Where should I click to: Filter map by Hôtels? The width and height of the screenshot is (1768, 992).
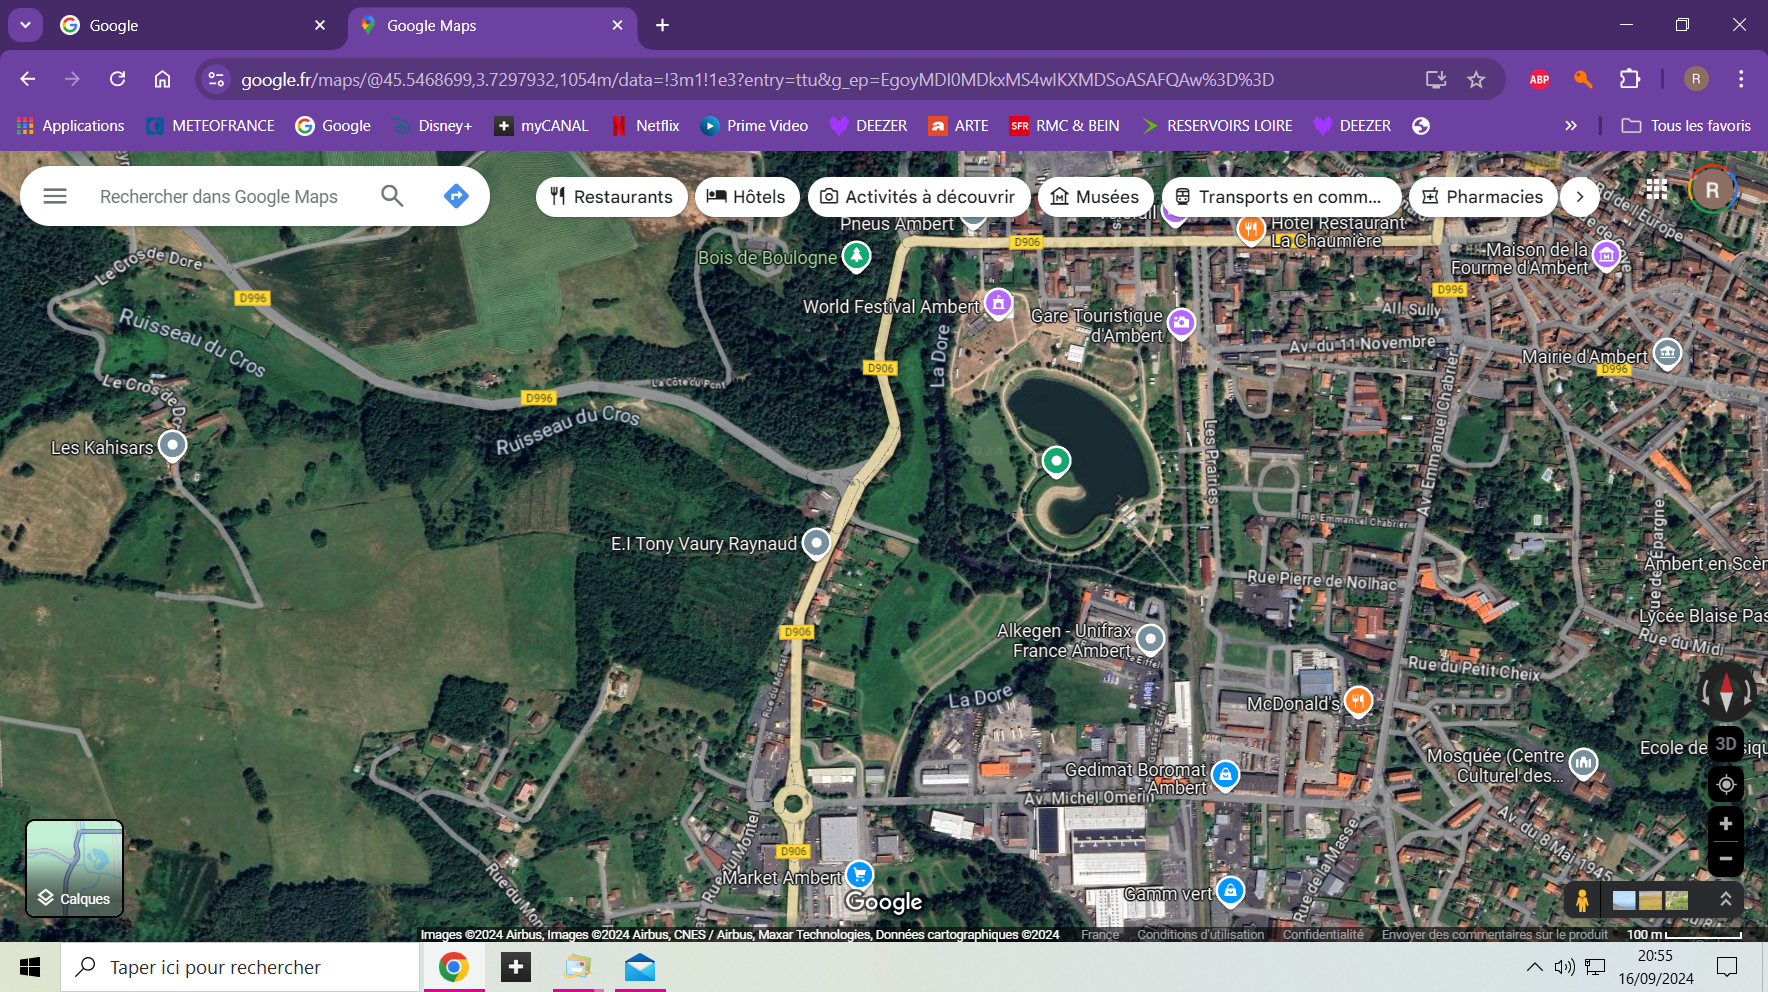coord(746,197)
